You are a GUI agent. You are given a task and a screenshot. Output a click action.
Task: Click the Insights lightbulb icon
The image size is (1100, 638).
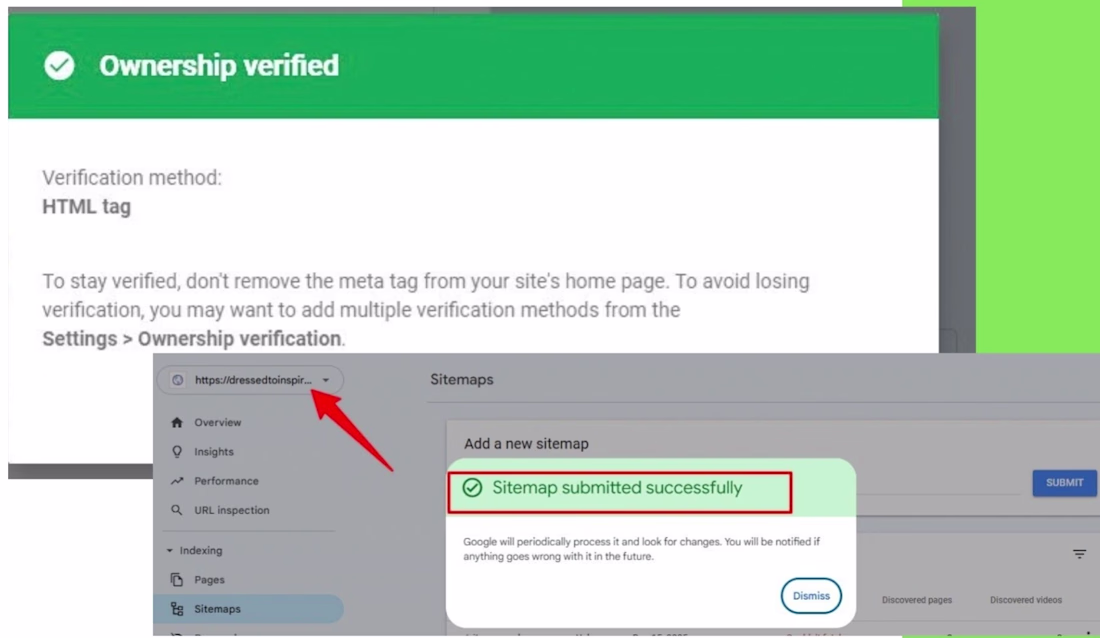click(177, 451)
